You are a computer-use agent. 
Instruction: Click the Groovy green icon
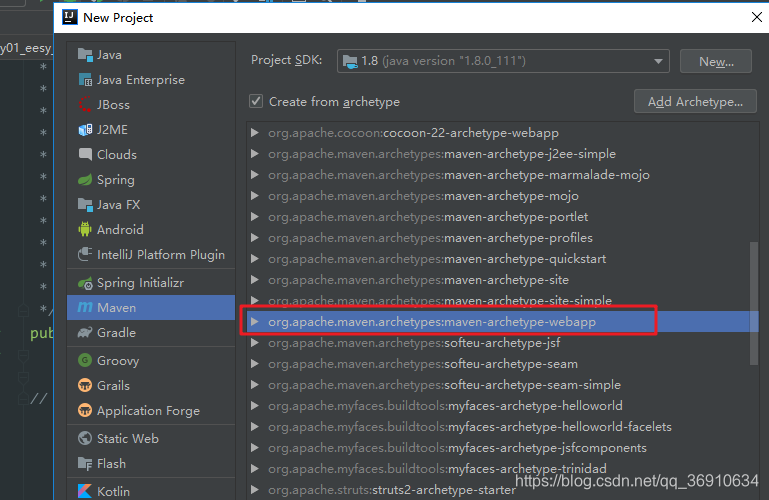(x=85, y=361)
